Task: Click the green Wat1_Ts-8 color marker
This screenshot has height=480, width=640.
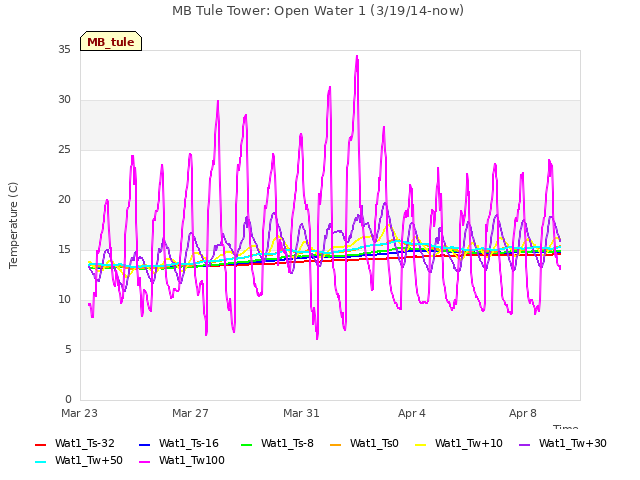Action: point(247,445)
